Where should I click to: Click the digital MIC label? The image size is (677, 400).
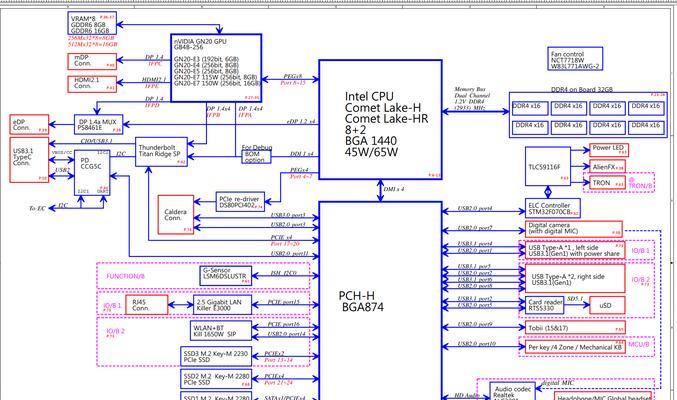click(557, 382)
